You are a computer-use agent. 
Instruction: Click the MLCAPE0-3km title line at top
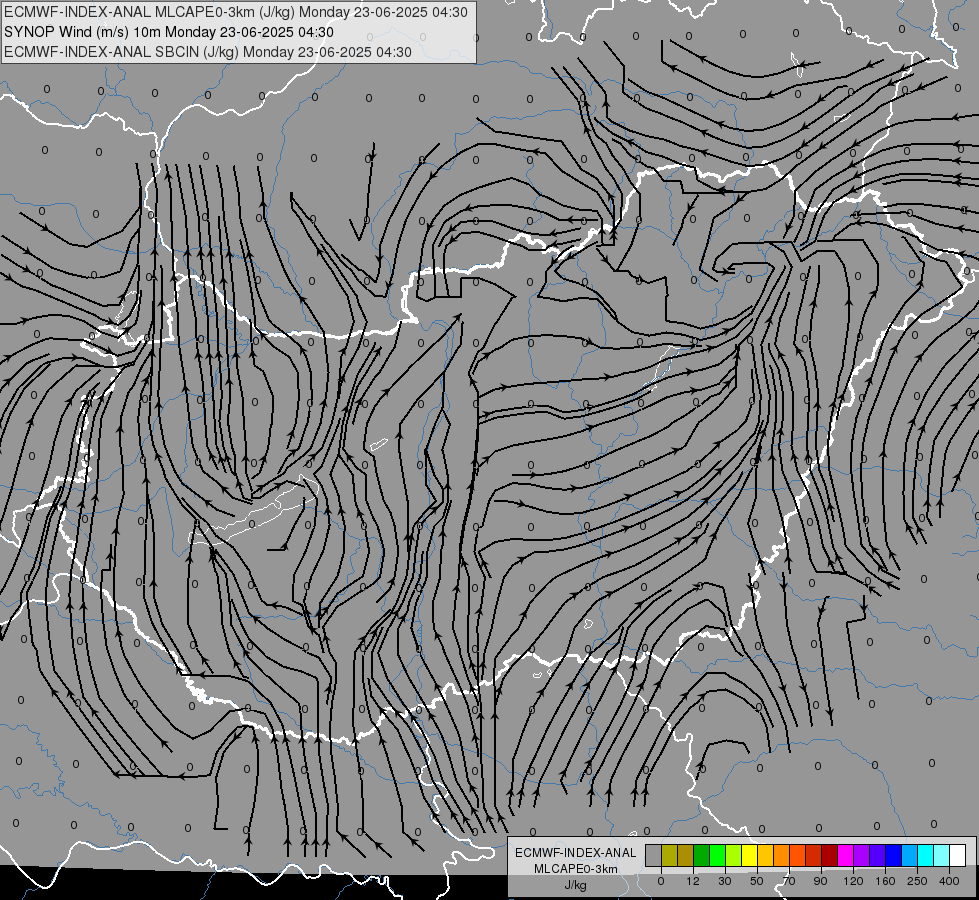235,12
